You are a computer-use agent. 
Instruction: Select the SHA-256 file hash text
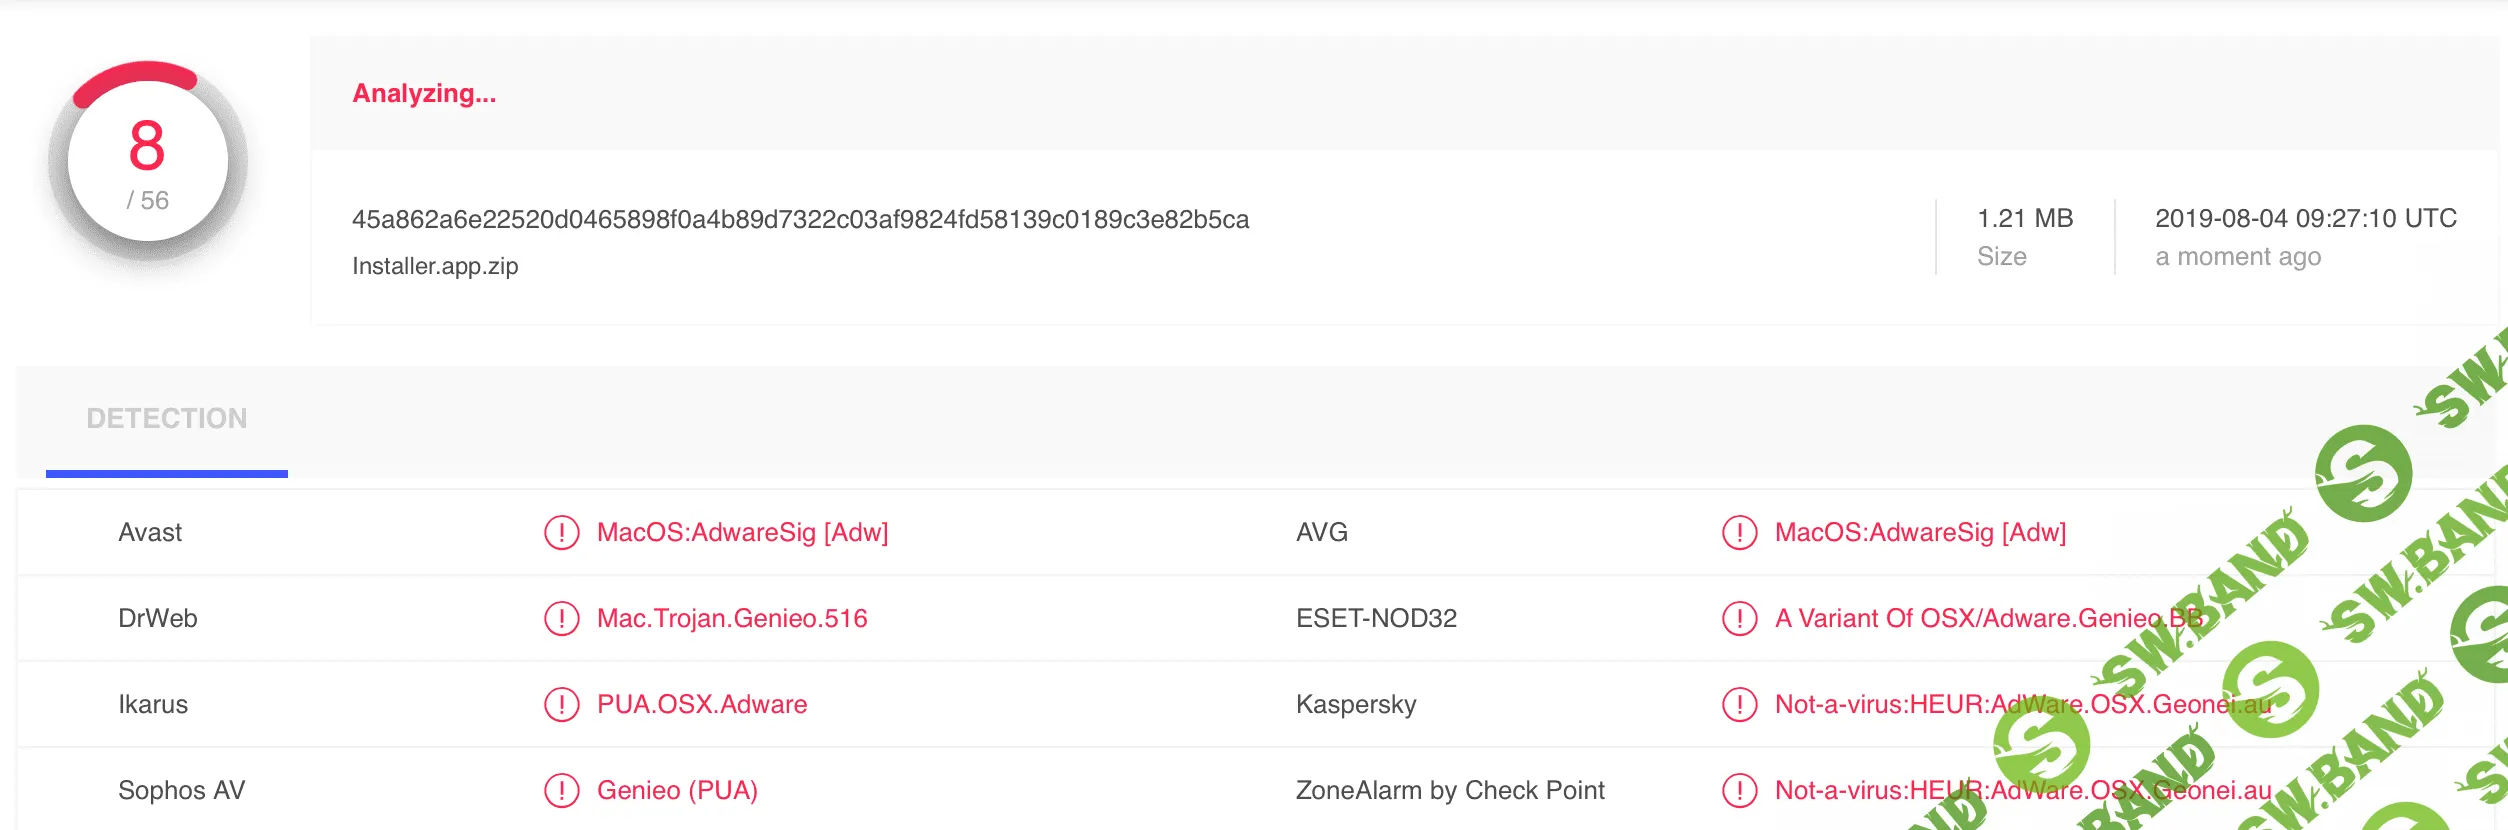(x=800, y=220)
